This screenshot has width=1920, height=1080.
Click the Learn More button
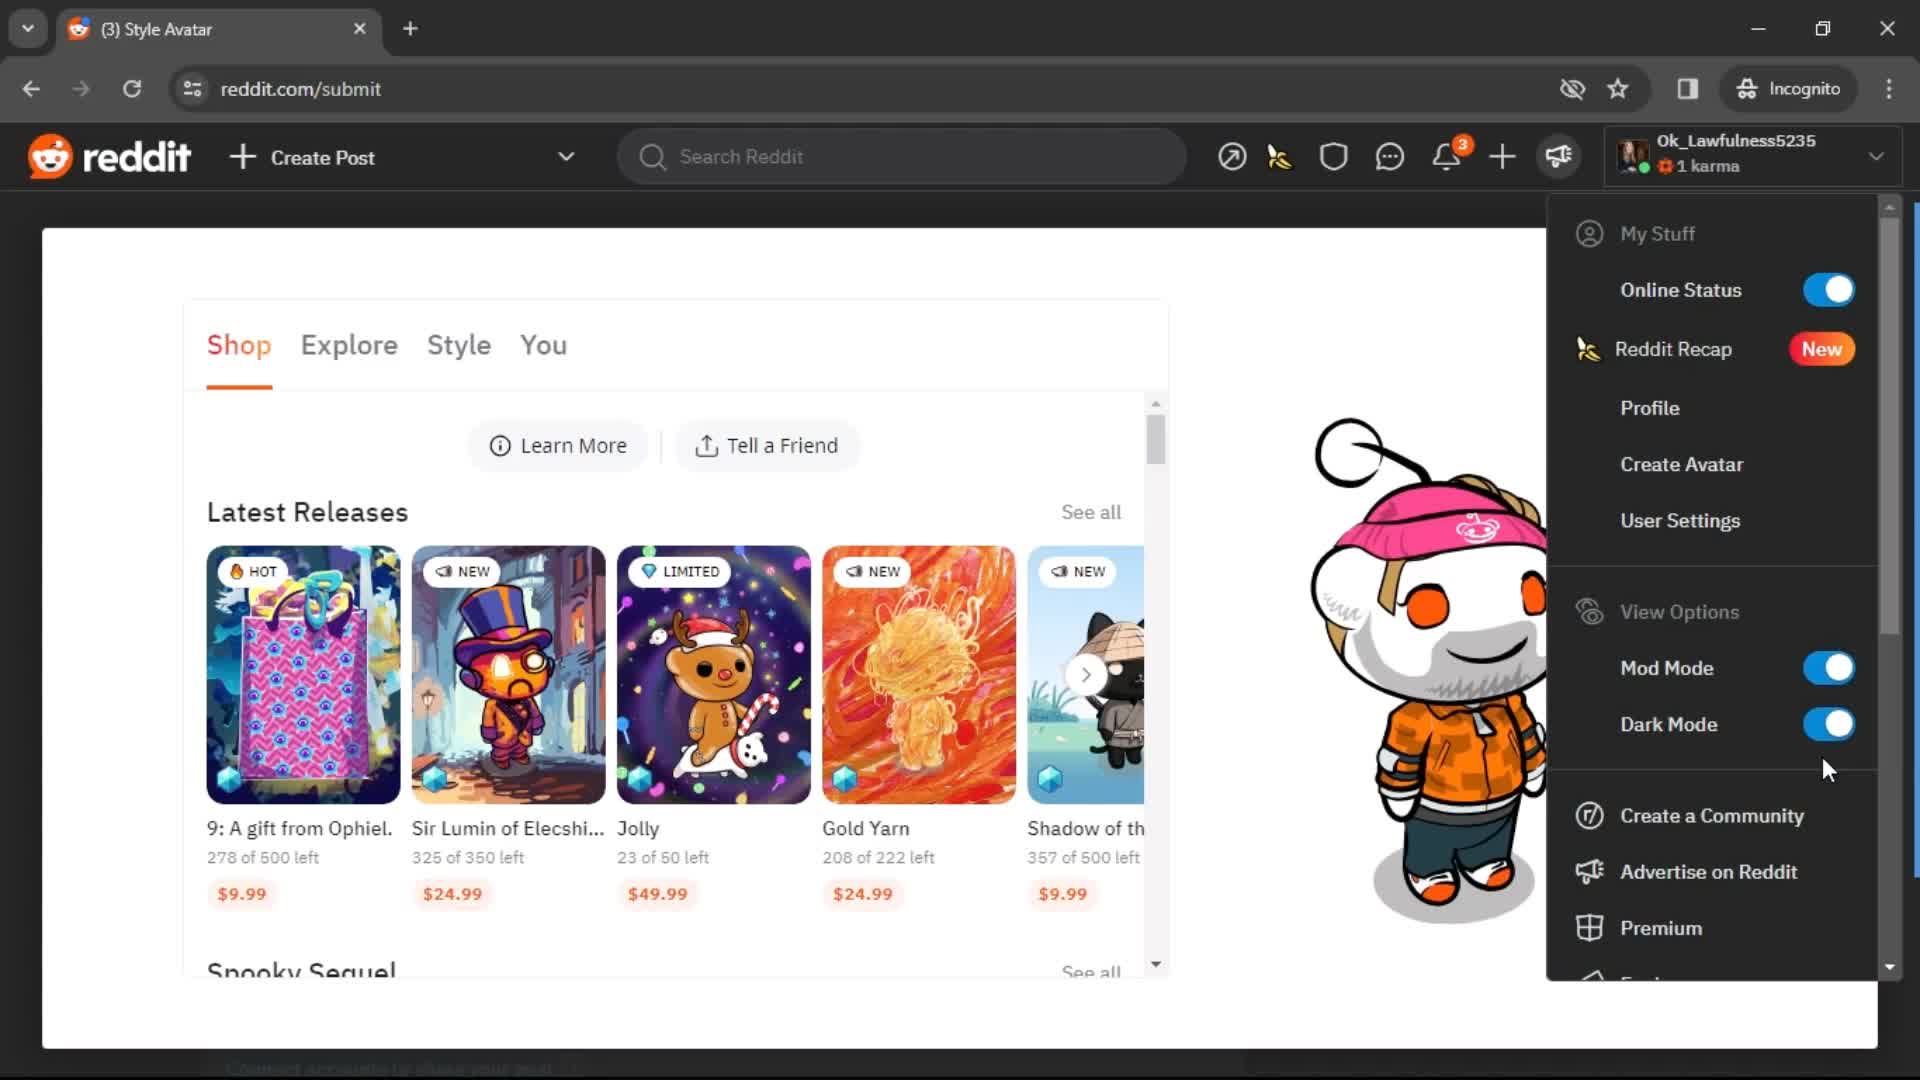pyautogui.click(x=559, y=446)
